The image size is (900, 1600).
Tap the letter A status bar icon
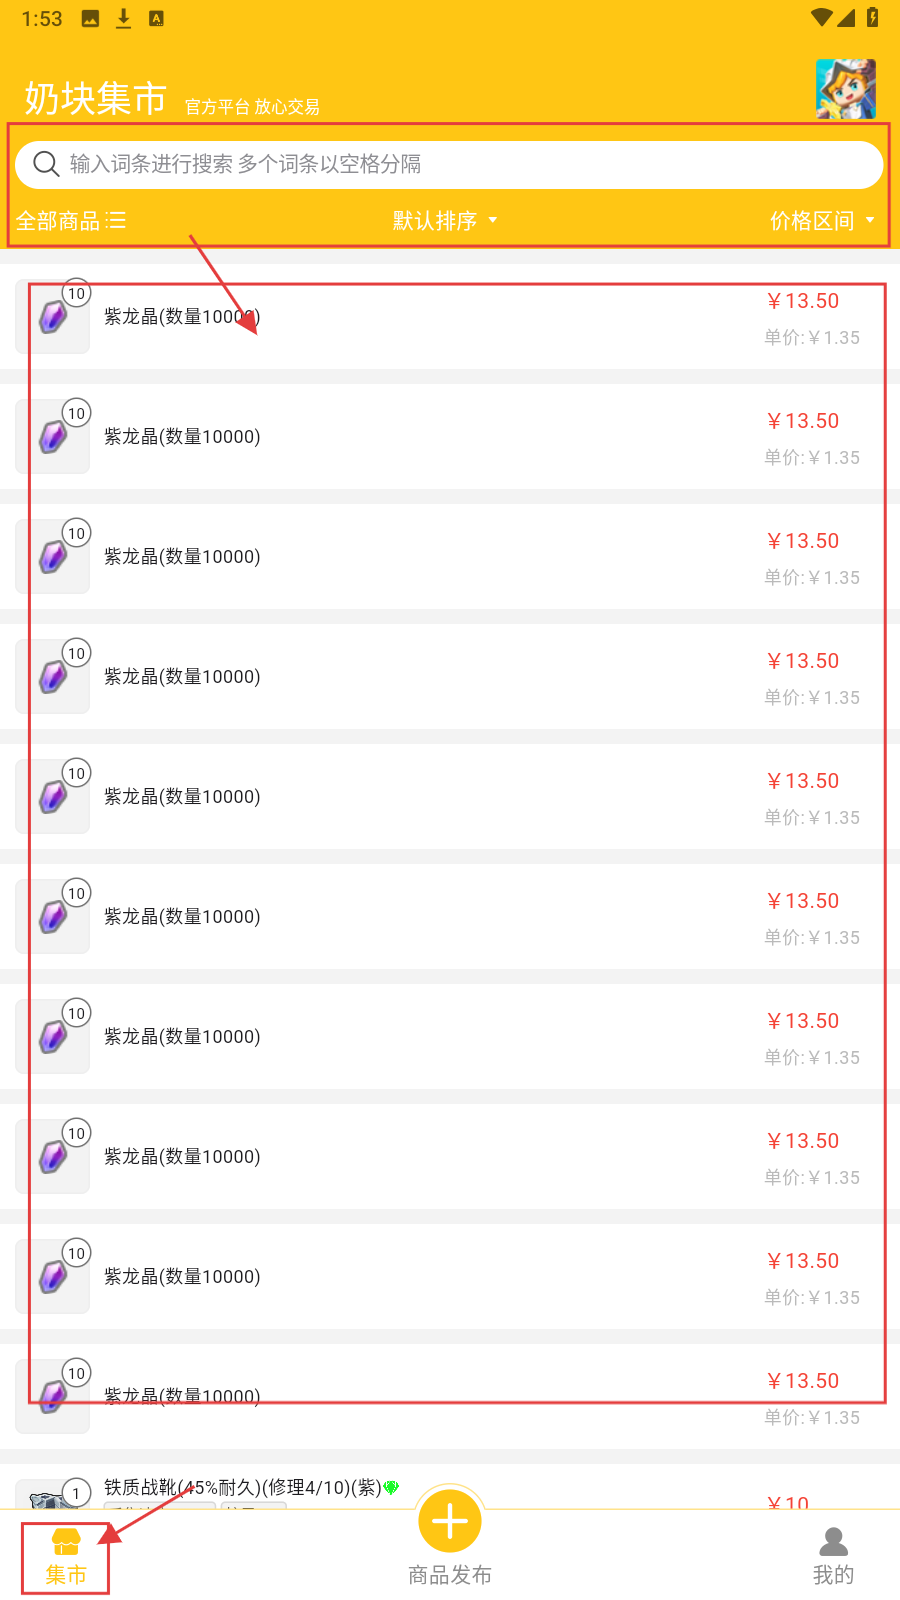point(156,18)
